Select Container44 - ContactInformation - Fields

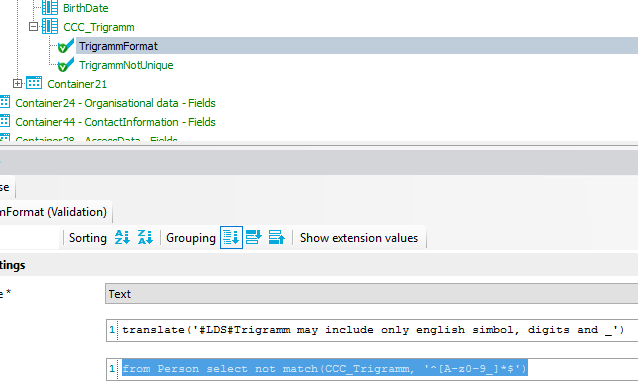tap(115, 122)
